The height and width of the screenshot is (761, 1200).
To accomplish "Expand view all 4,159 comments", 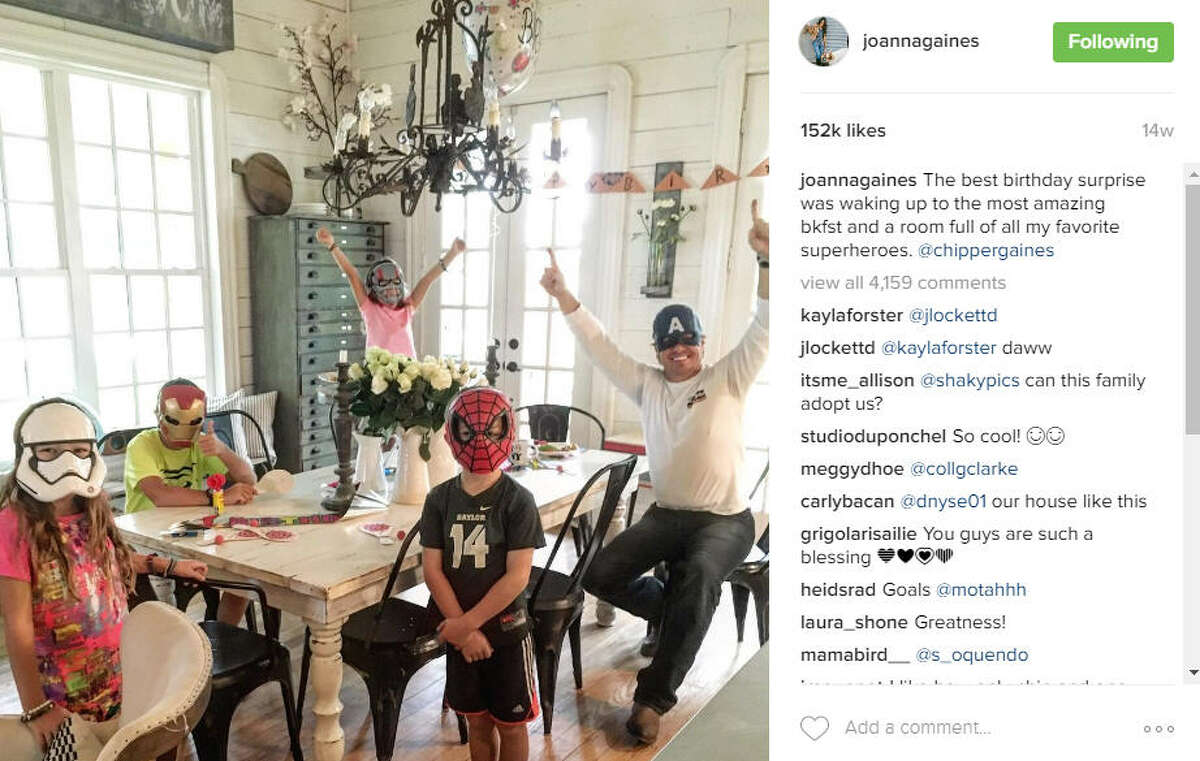I will tap(903, 282).
